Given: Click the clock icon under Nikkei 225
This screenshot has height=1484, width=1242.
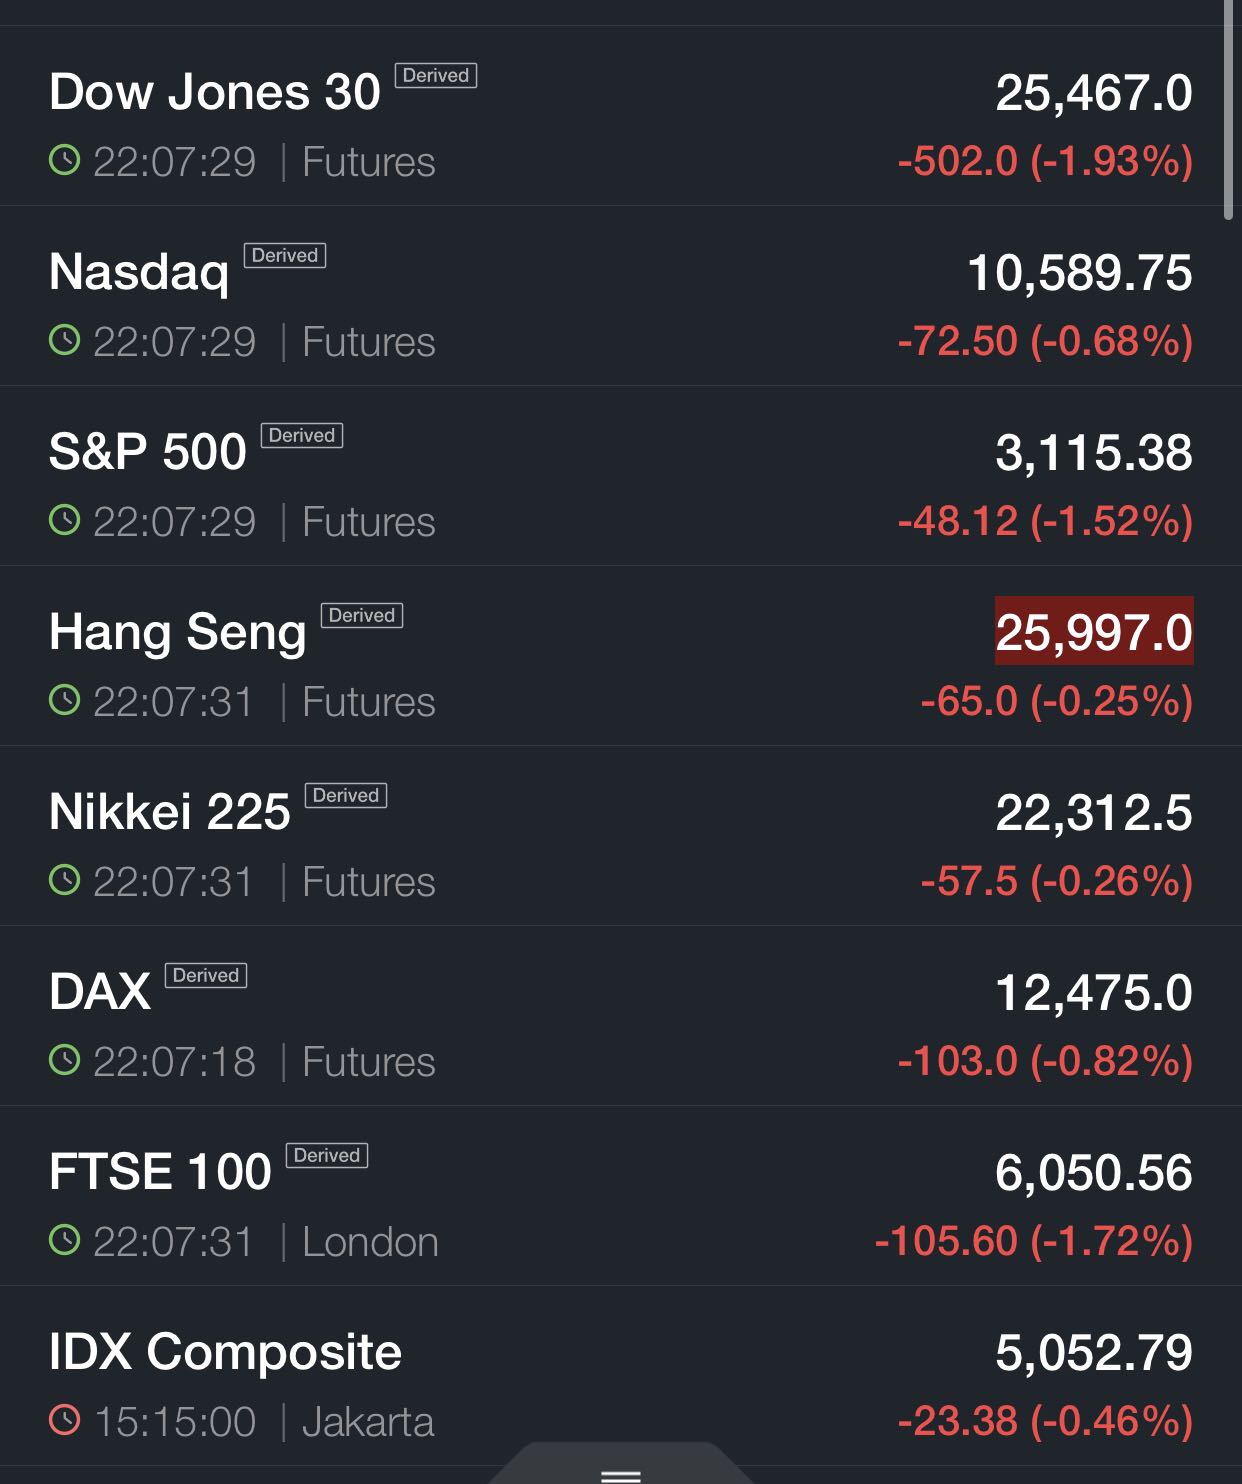Looking at the screenshot, I should (64, 880).
